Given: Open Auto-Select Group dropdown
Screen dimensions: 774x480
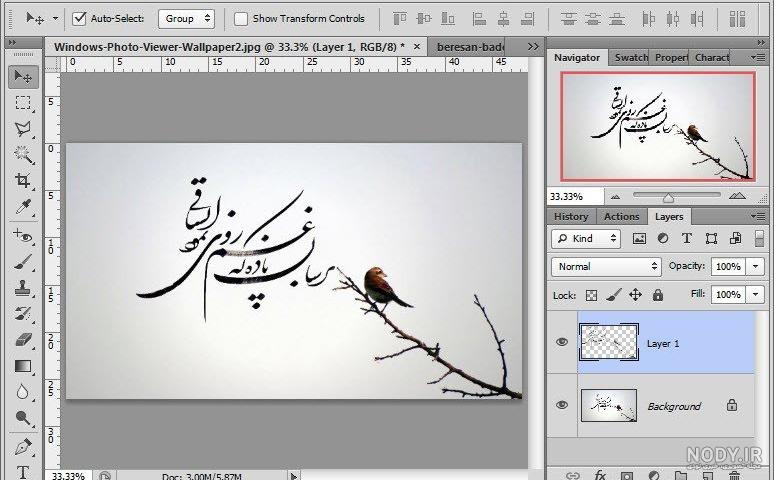Looking at the screenshot, I should 187,19.
